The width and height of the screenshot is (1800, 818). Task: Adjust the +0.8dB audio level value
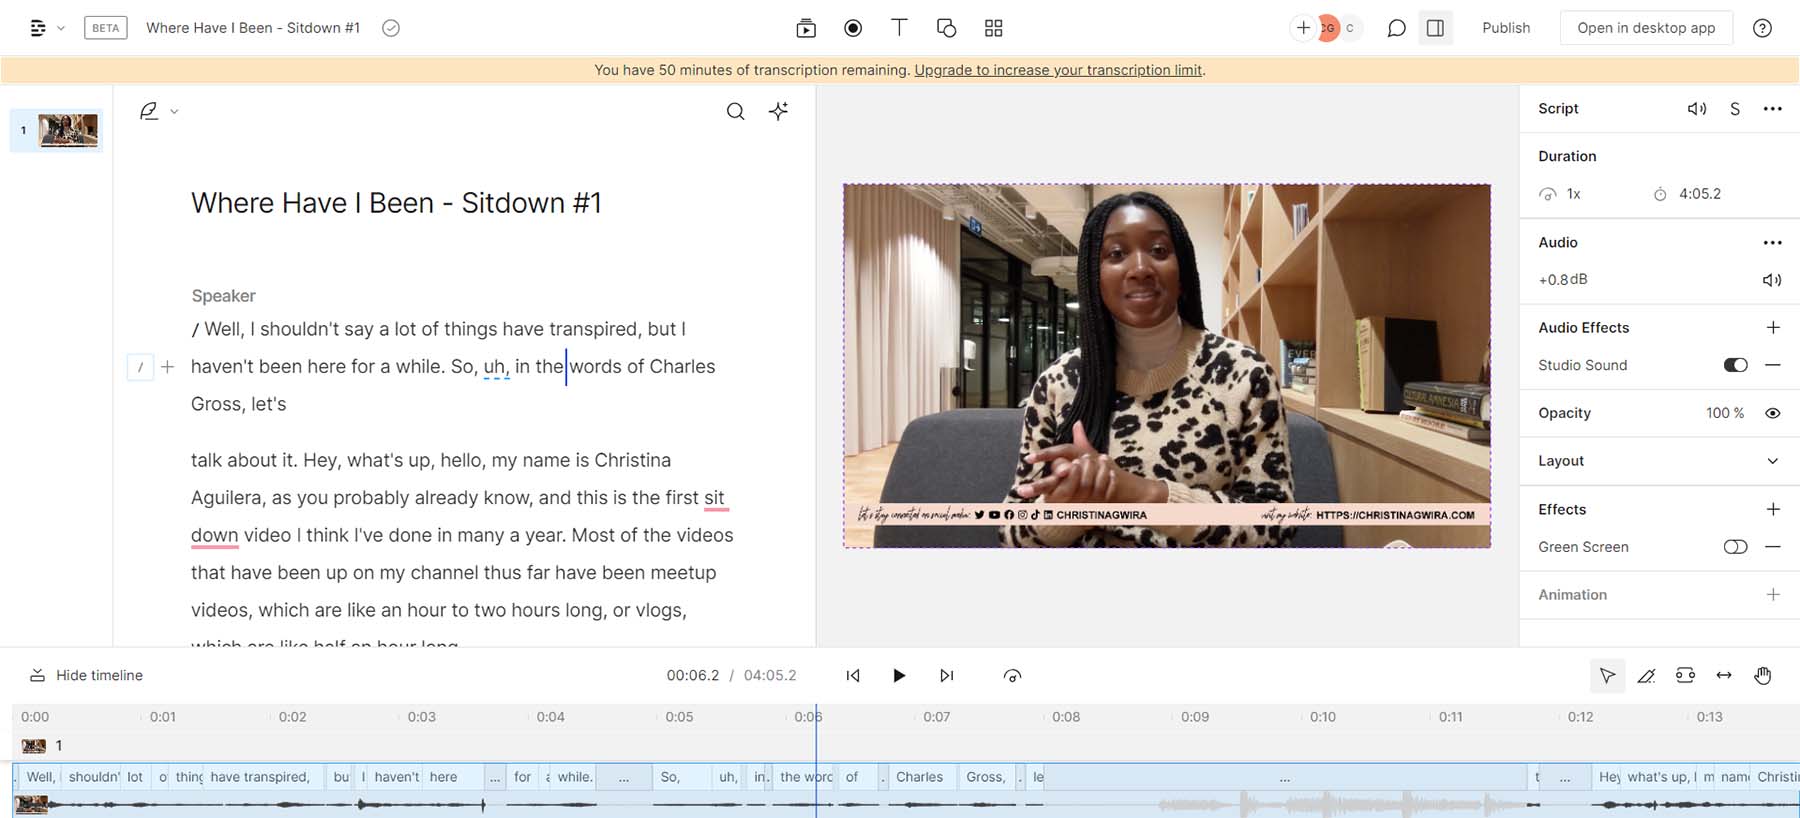1563,280
